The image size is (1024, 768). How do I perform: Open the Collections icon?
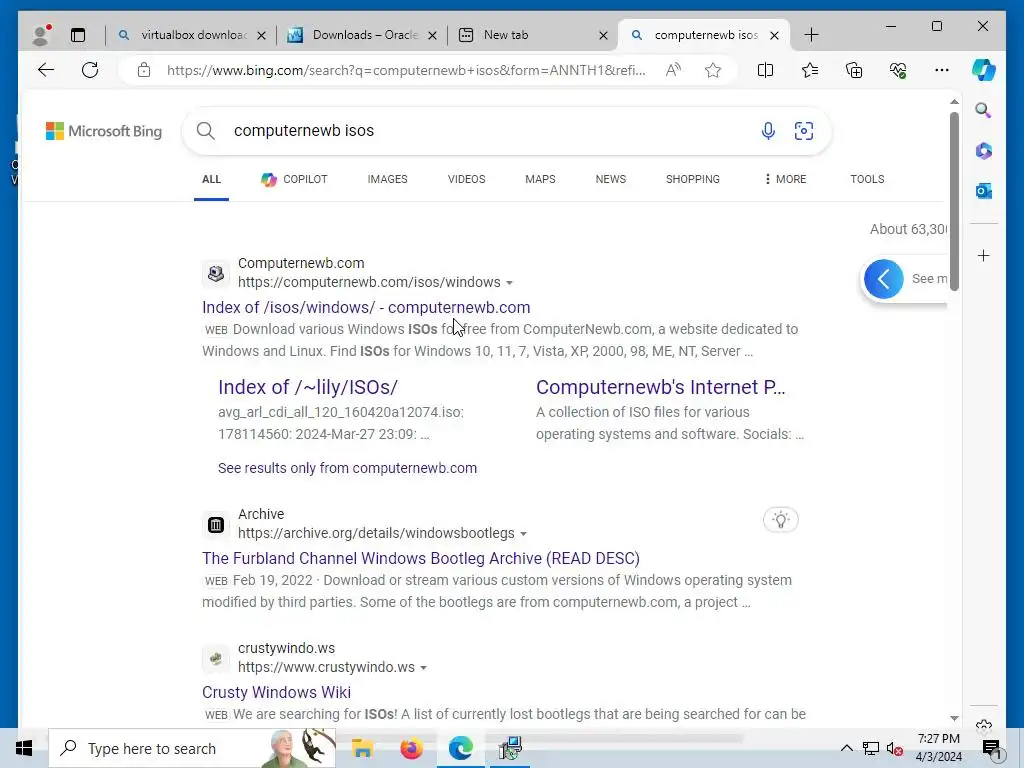tap(854, 70)
